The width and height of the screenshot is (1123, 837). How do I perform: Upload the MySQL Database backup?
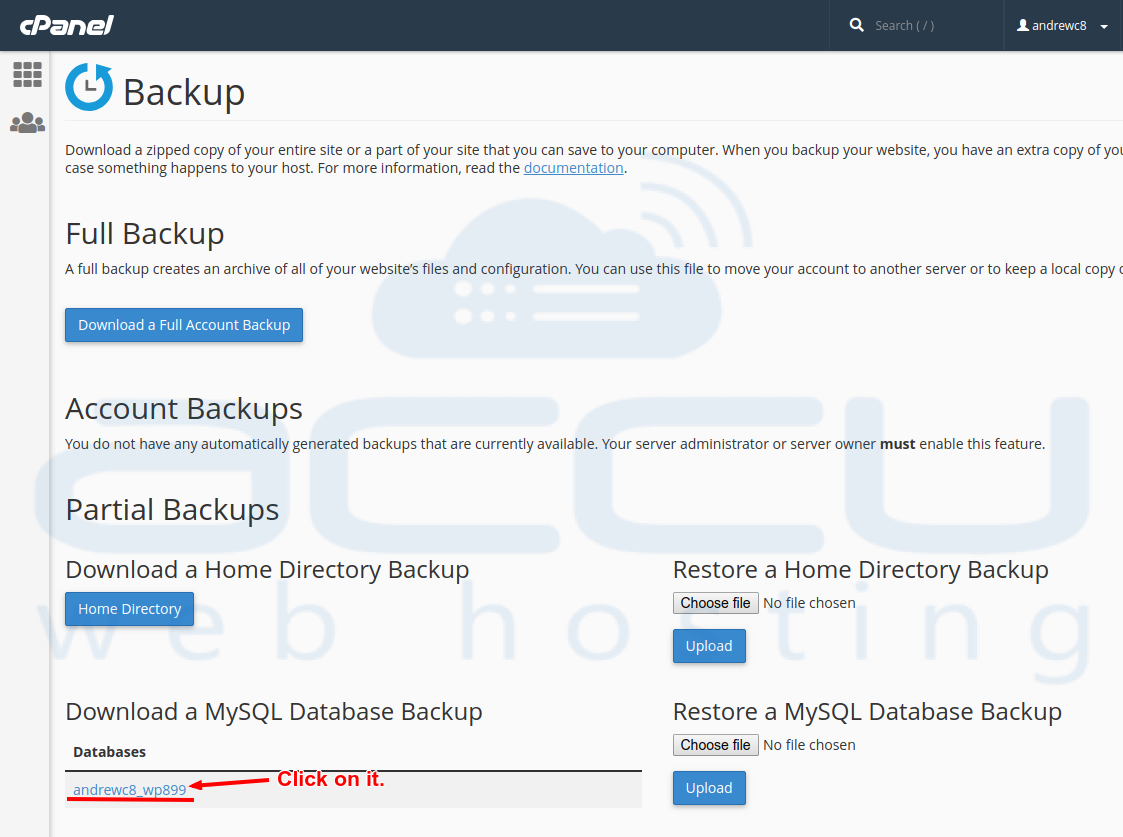pyautogui.click(x=709, y=788)
